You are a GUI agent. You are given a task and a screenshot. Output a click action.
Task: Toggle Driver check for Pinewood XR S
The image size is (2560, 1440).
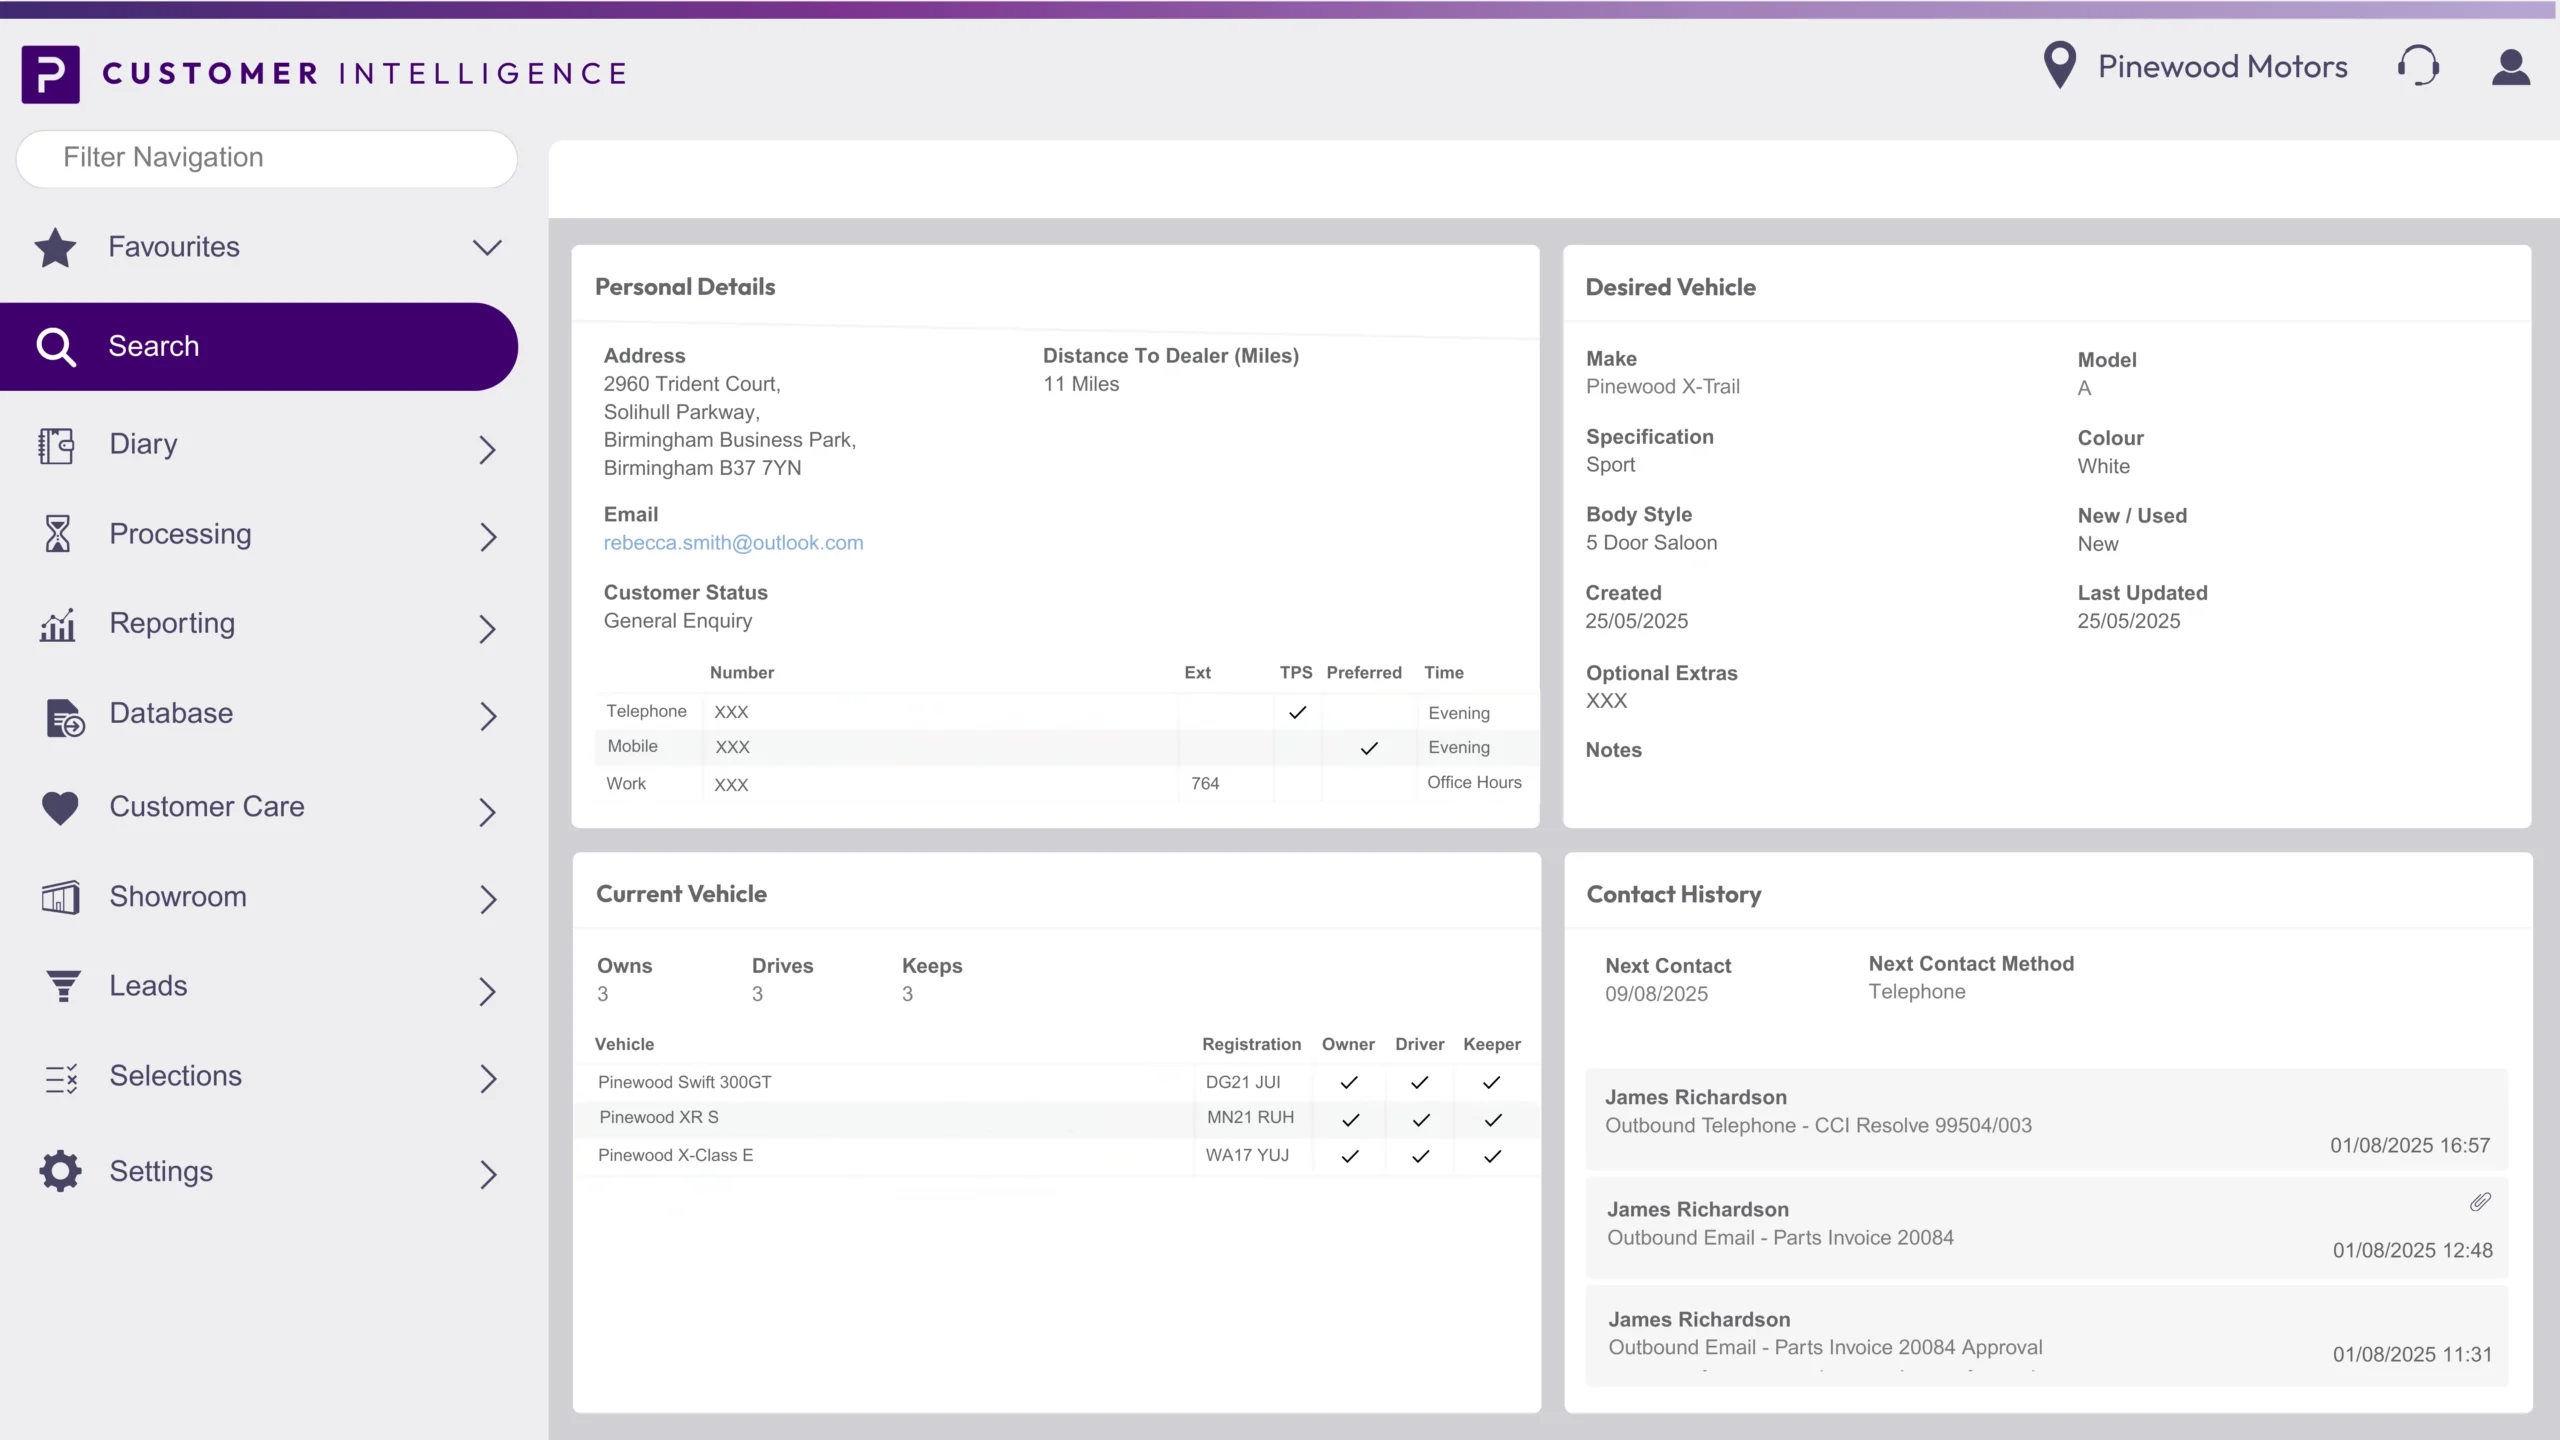1421,1120
